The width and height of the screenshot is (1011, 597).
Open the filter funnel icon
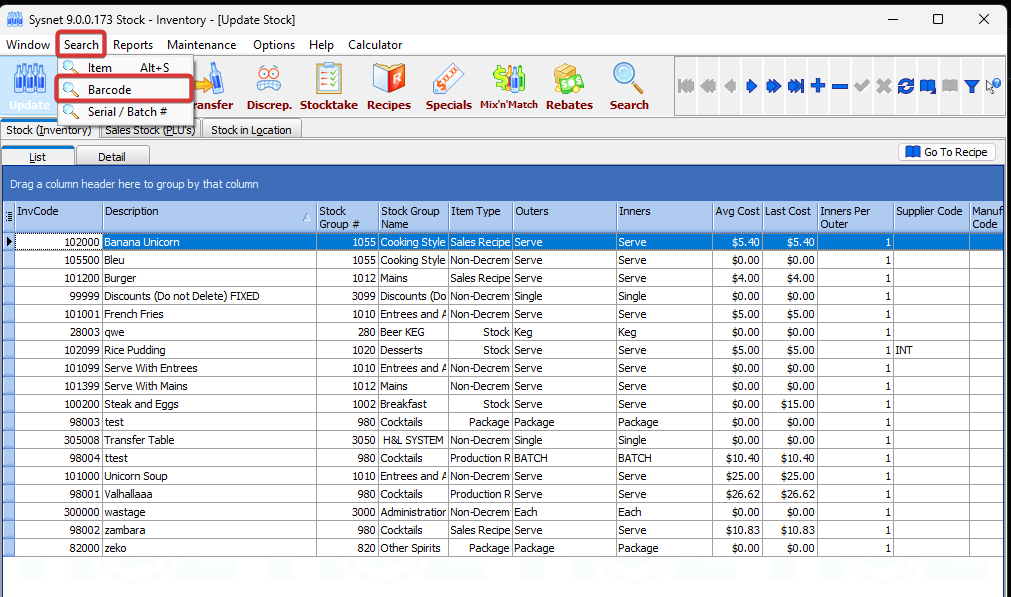click(972, 86)
